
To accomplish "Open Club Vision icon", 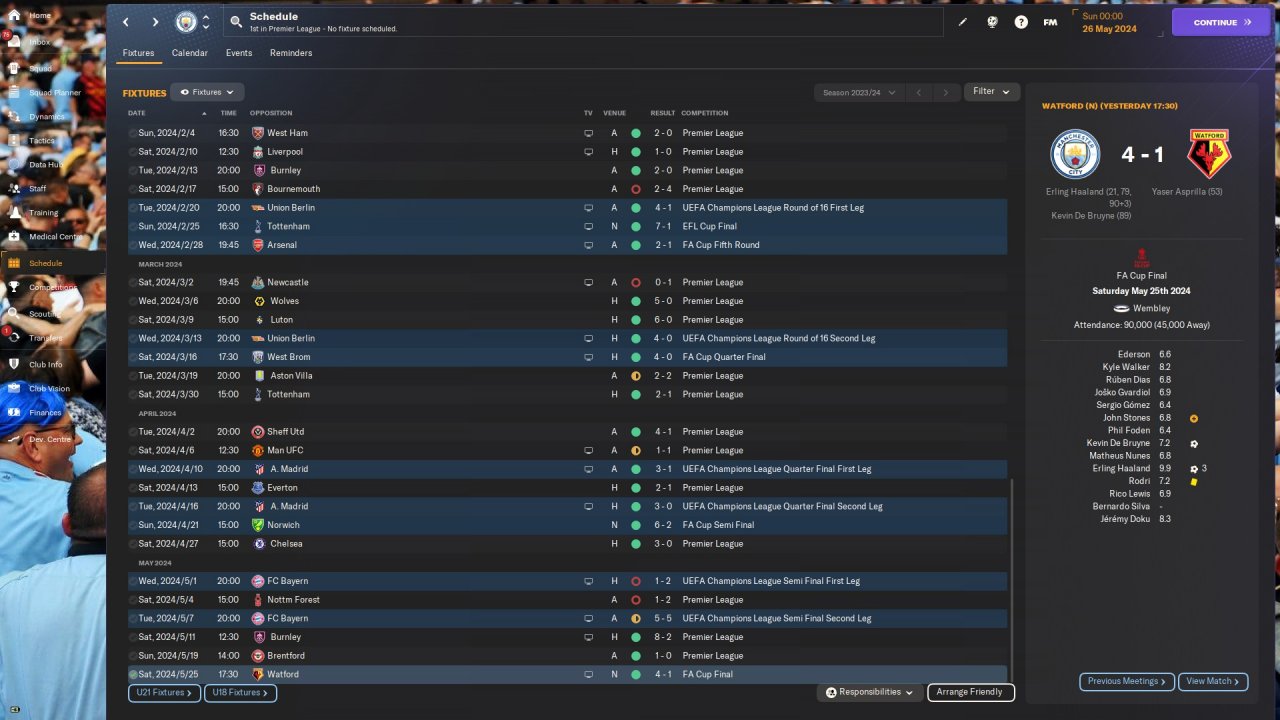I will point(14,389).
